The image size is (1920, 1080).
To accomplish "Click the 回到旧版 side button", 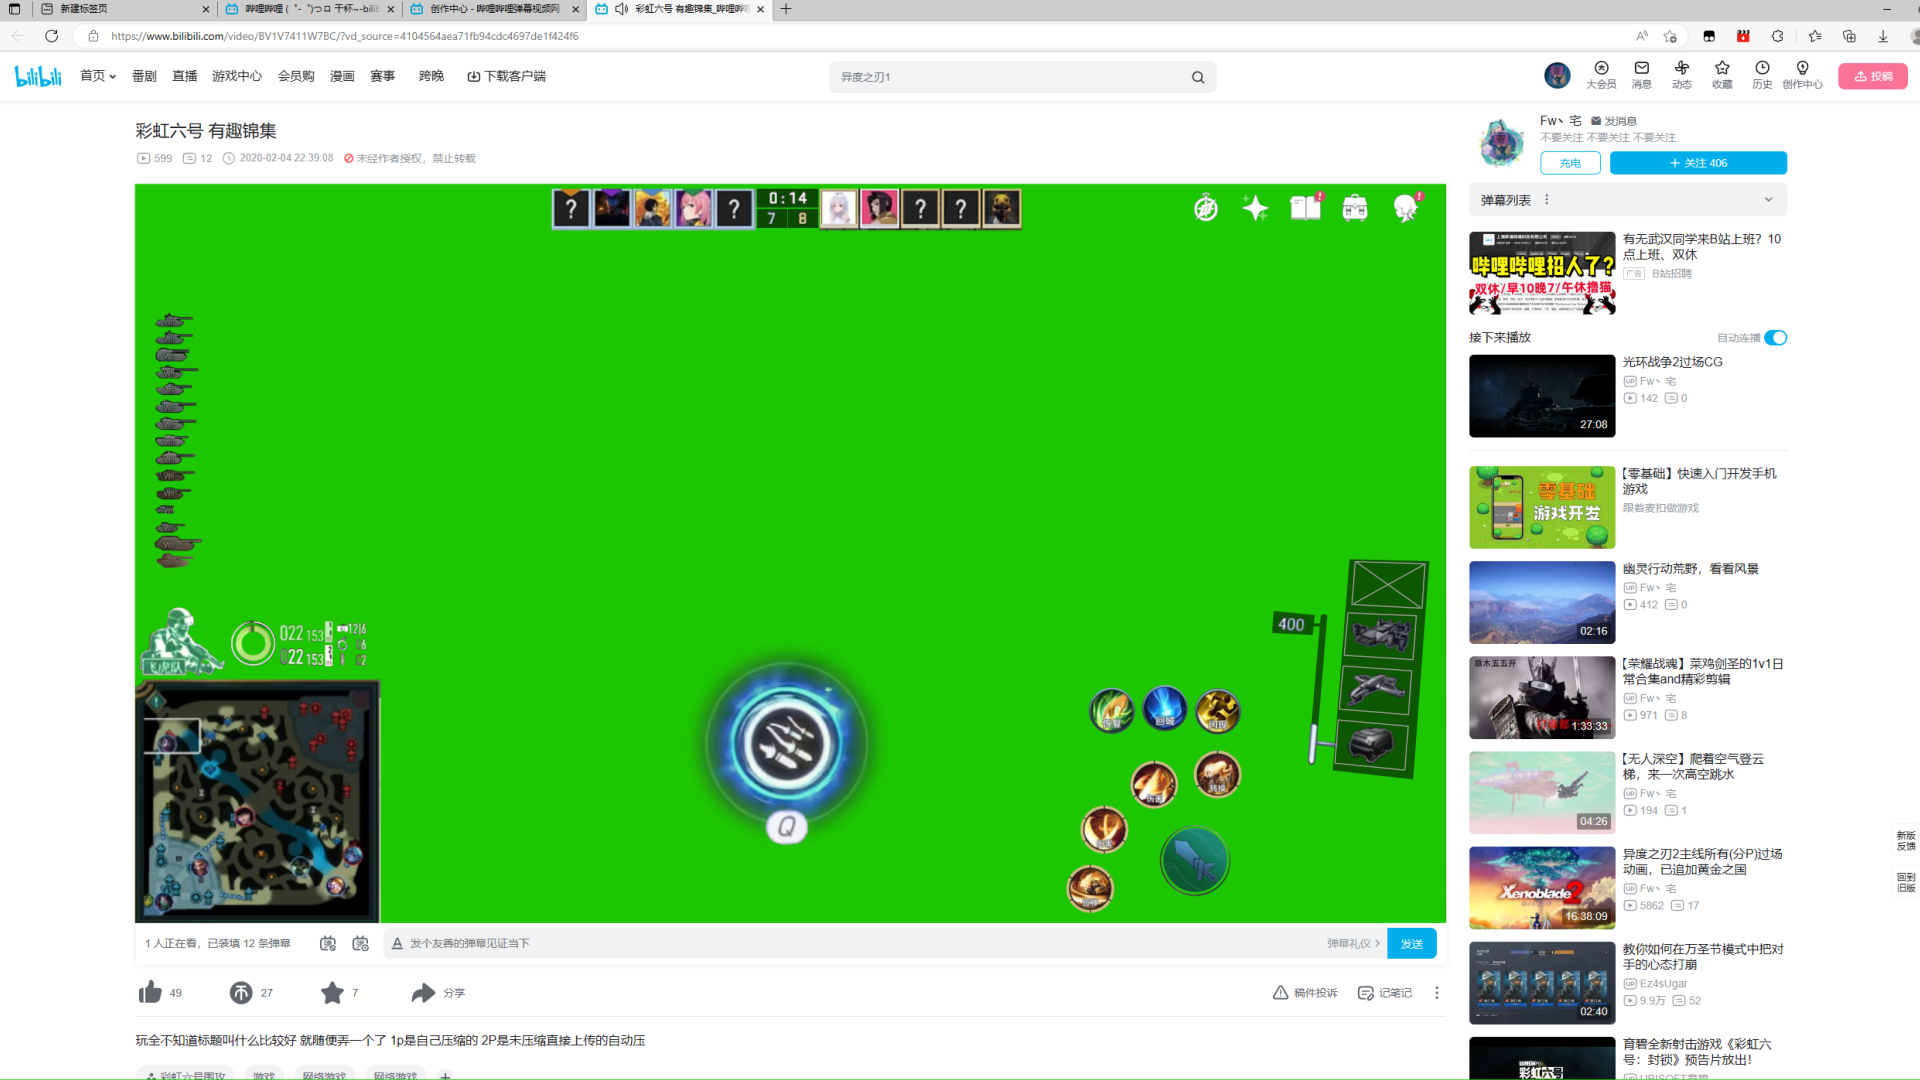I will pos(1906,882).
